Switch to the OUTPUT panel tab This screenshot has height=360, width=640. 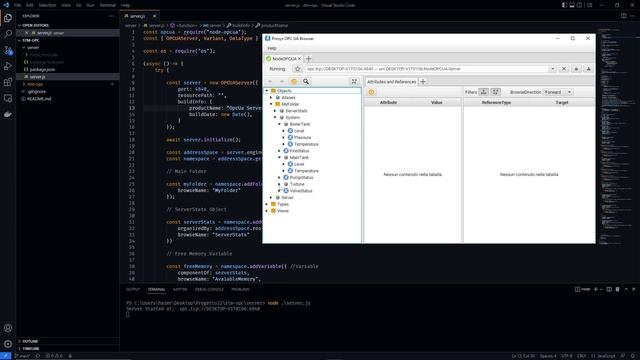click(133, 289)
